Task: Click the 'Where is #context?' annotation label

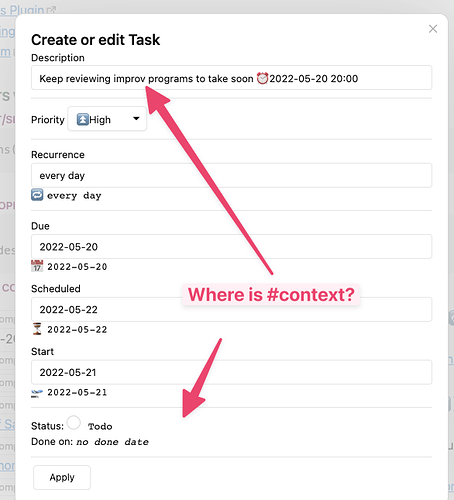Action: pos(271,295)
